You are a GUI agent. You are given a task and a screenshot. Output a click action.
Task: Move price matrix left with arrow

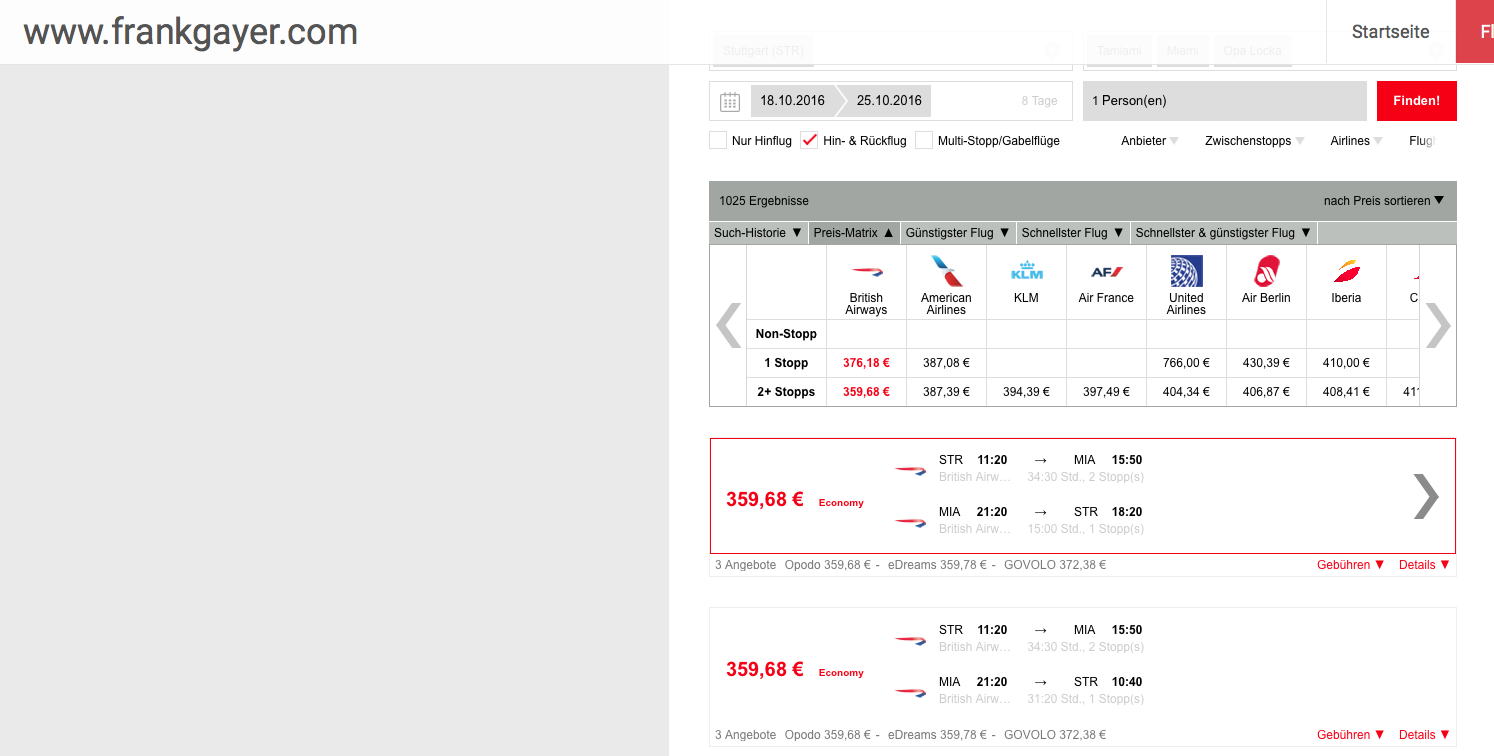pyautogui.click(x=728, y=325)
